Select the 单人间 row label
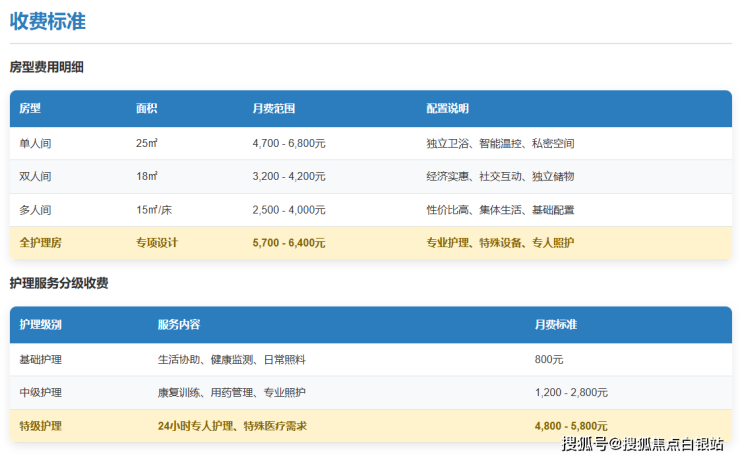 pos(35,143)
